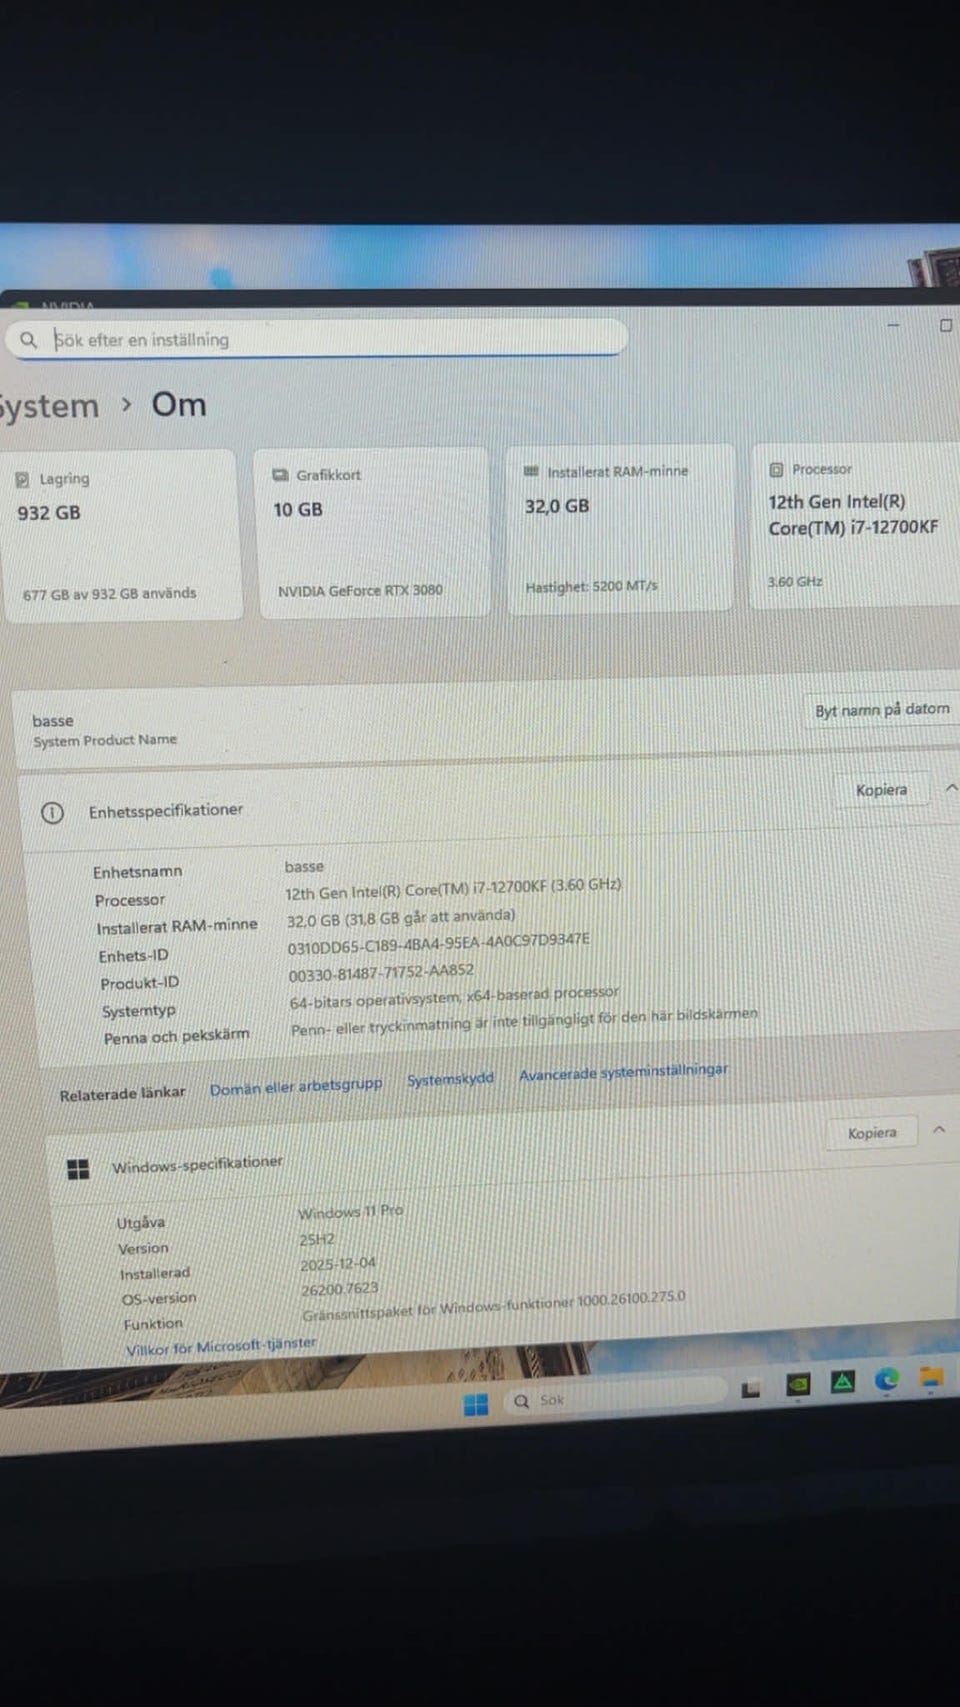Copy device specifications with Kopiera
Screen dimensions: 960x1707
click(881, 790)
